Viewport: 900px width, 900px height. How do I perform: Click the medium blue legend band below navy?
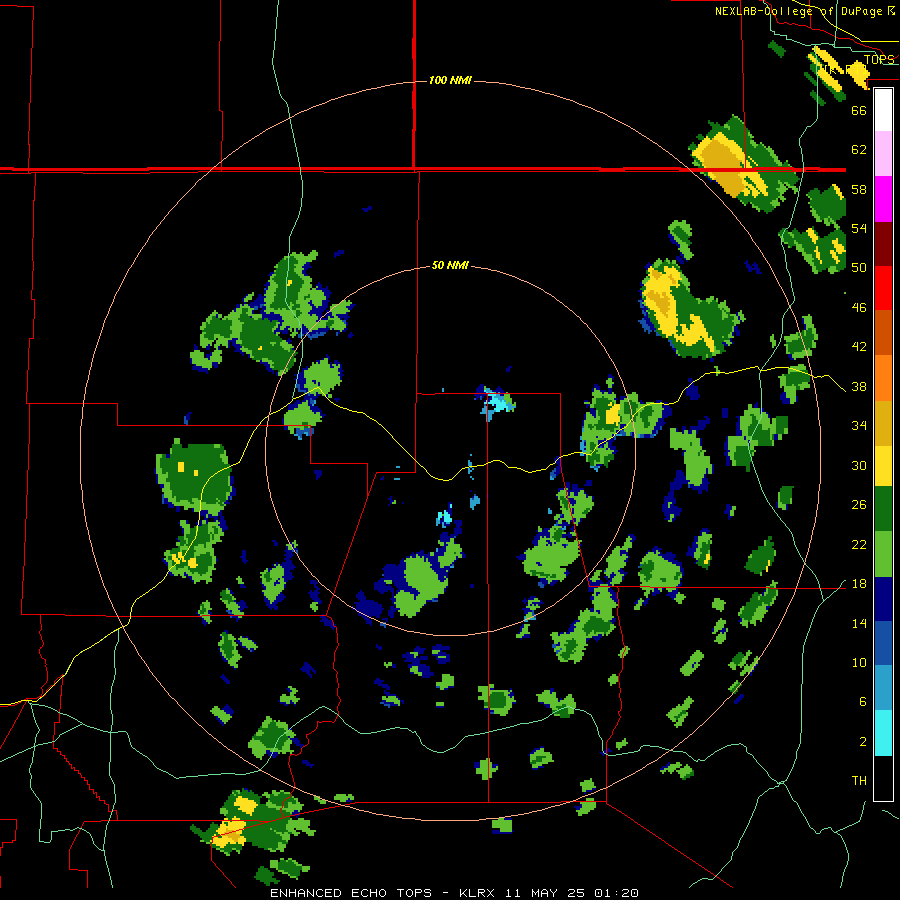point(883,643)
